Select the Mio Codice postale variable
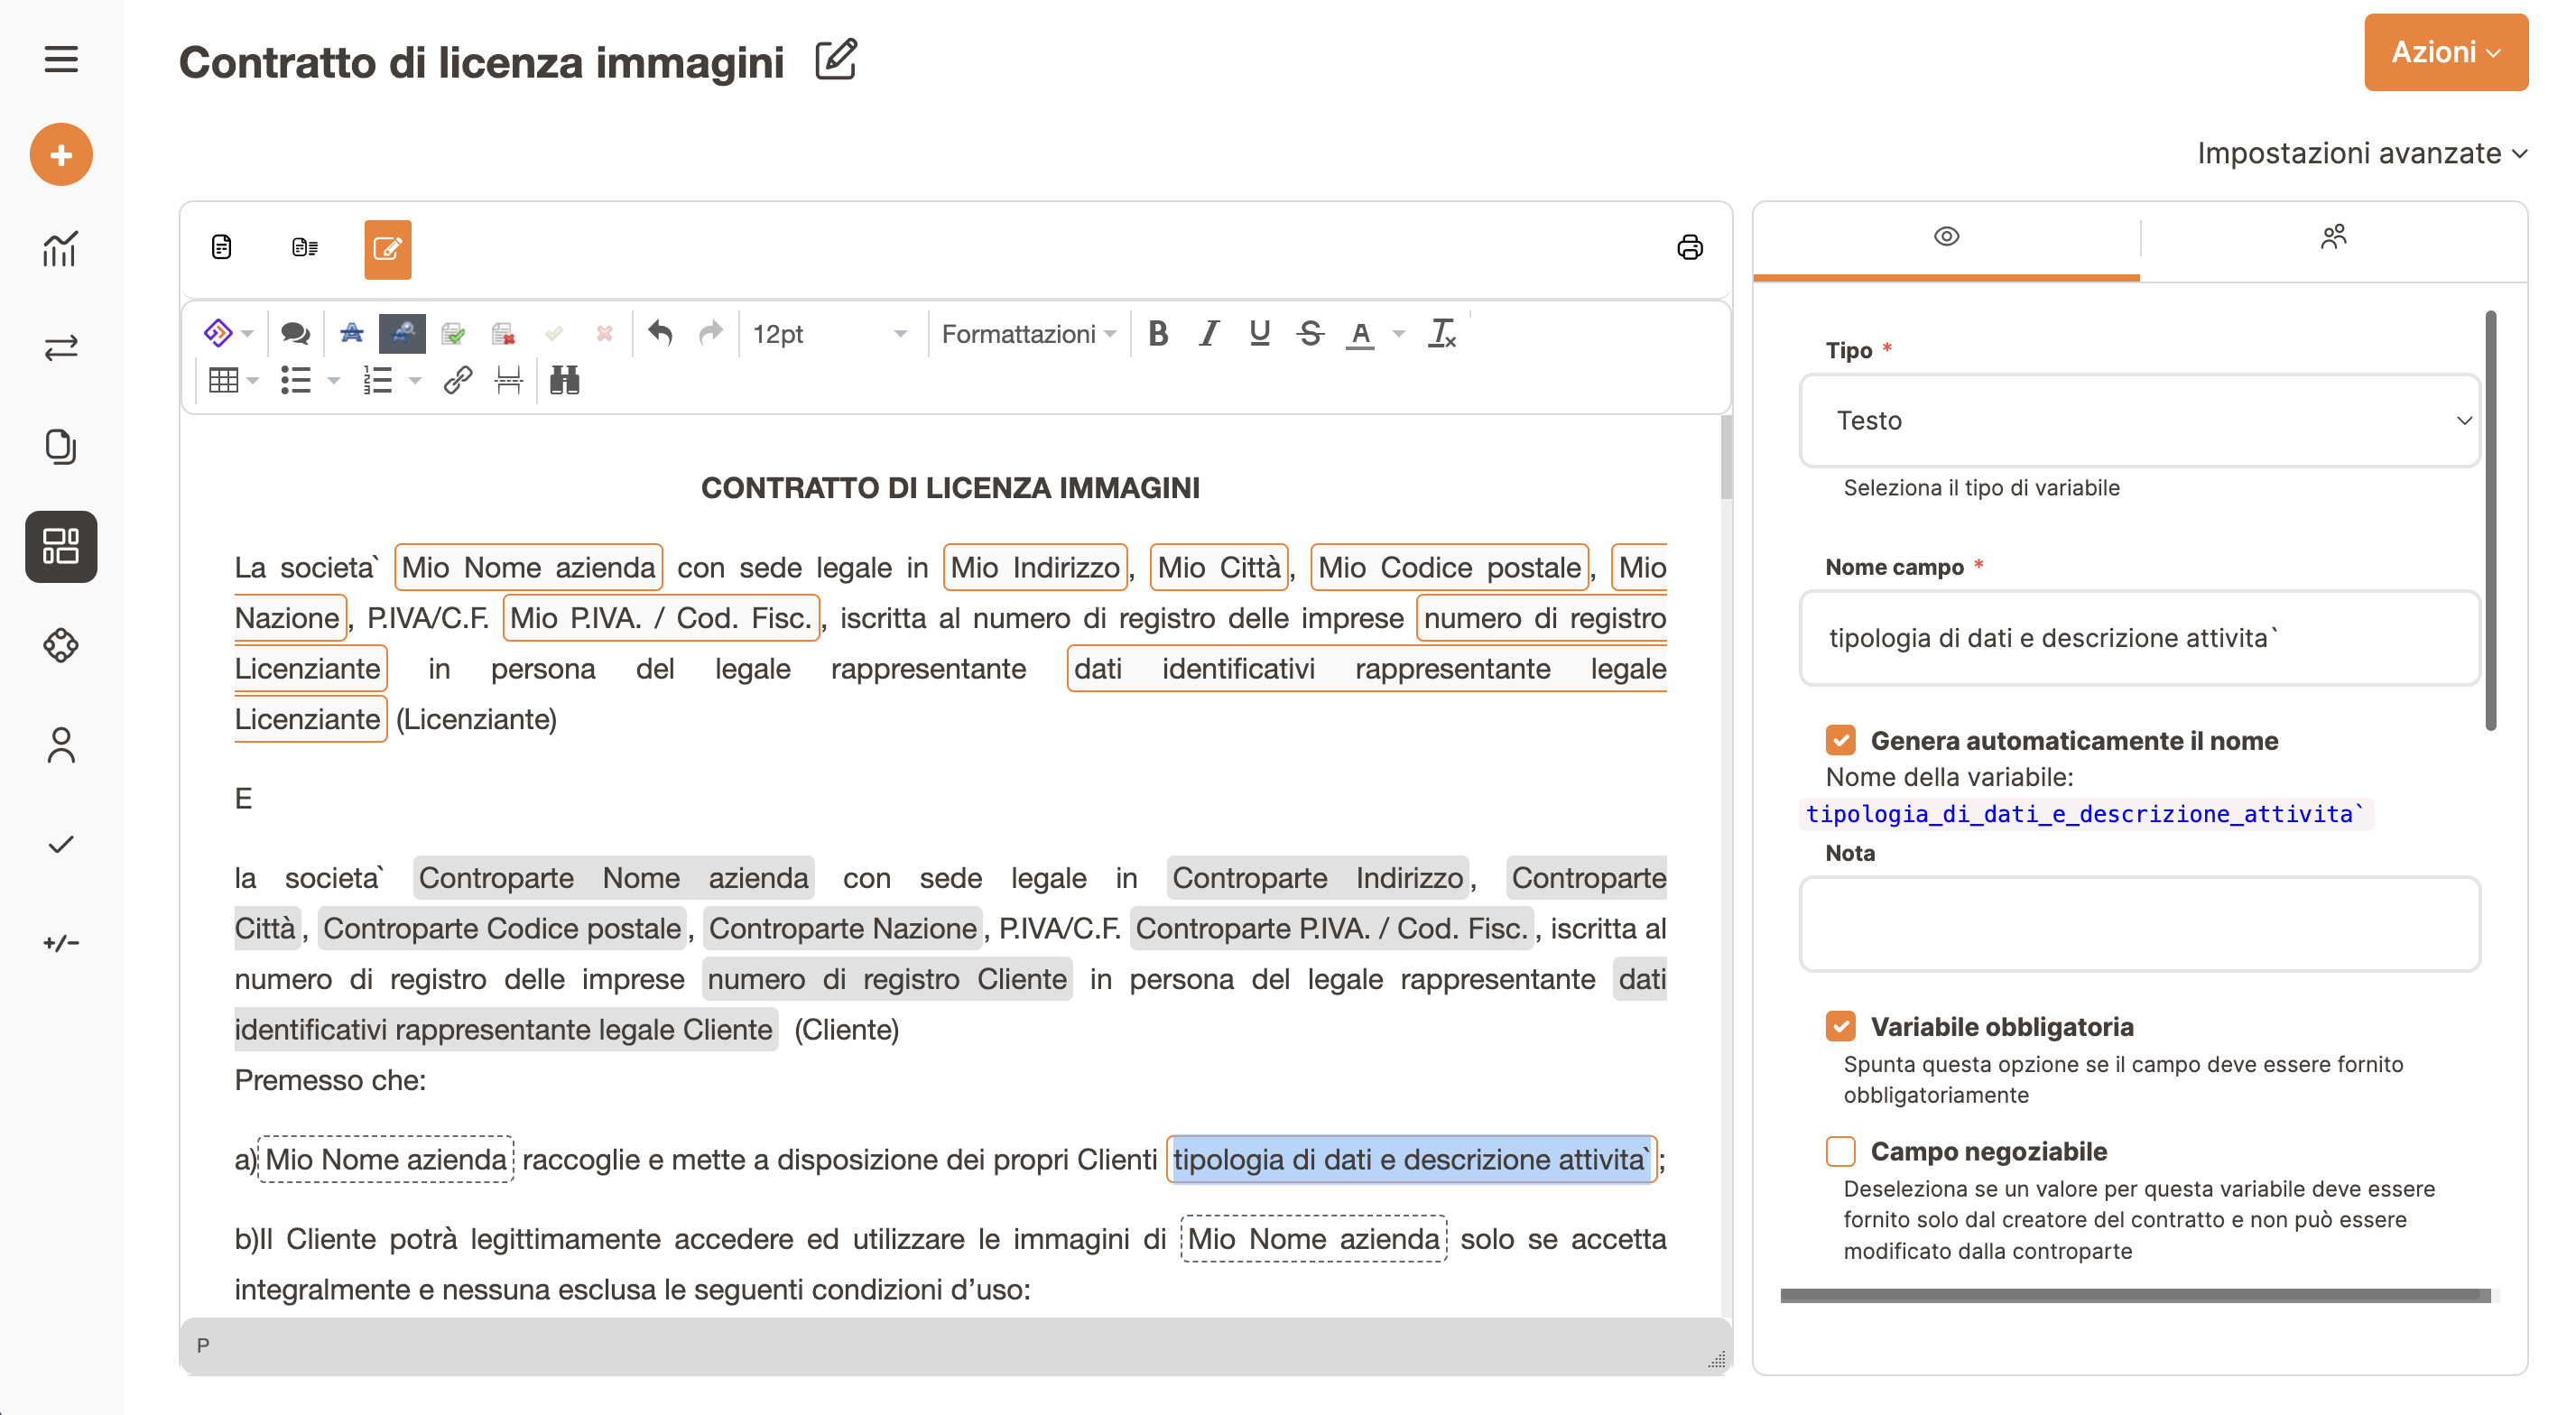The image size is (2576, 1415). coord(1449,567)
